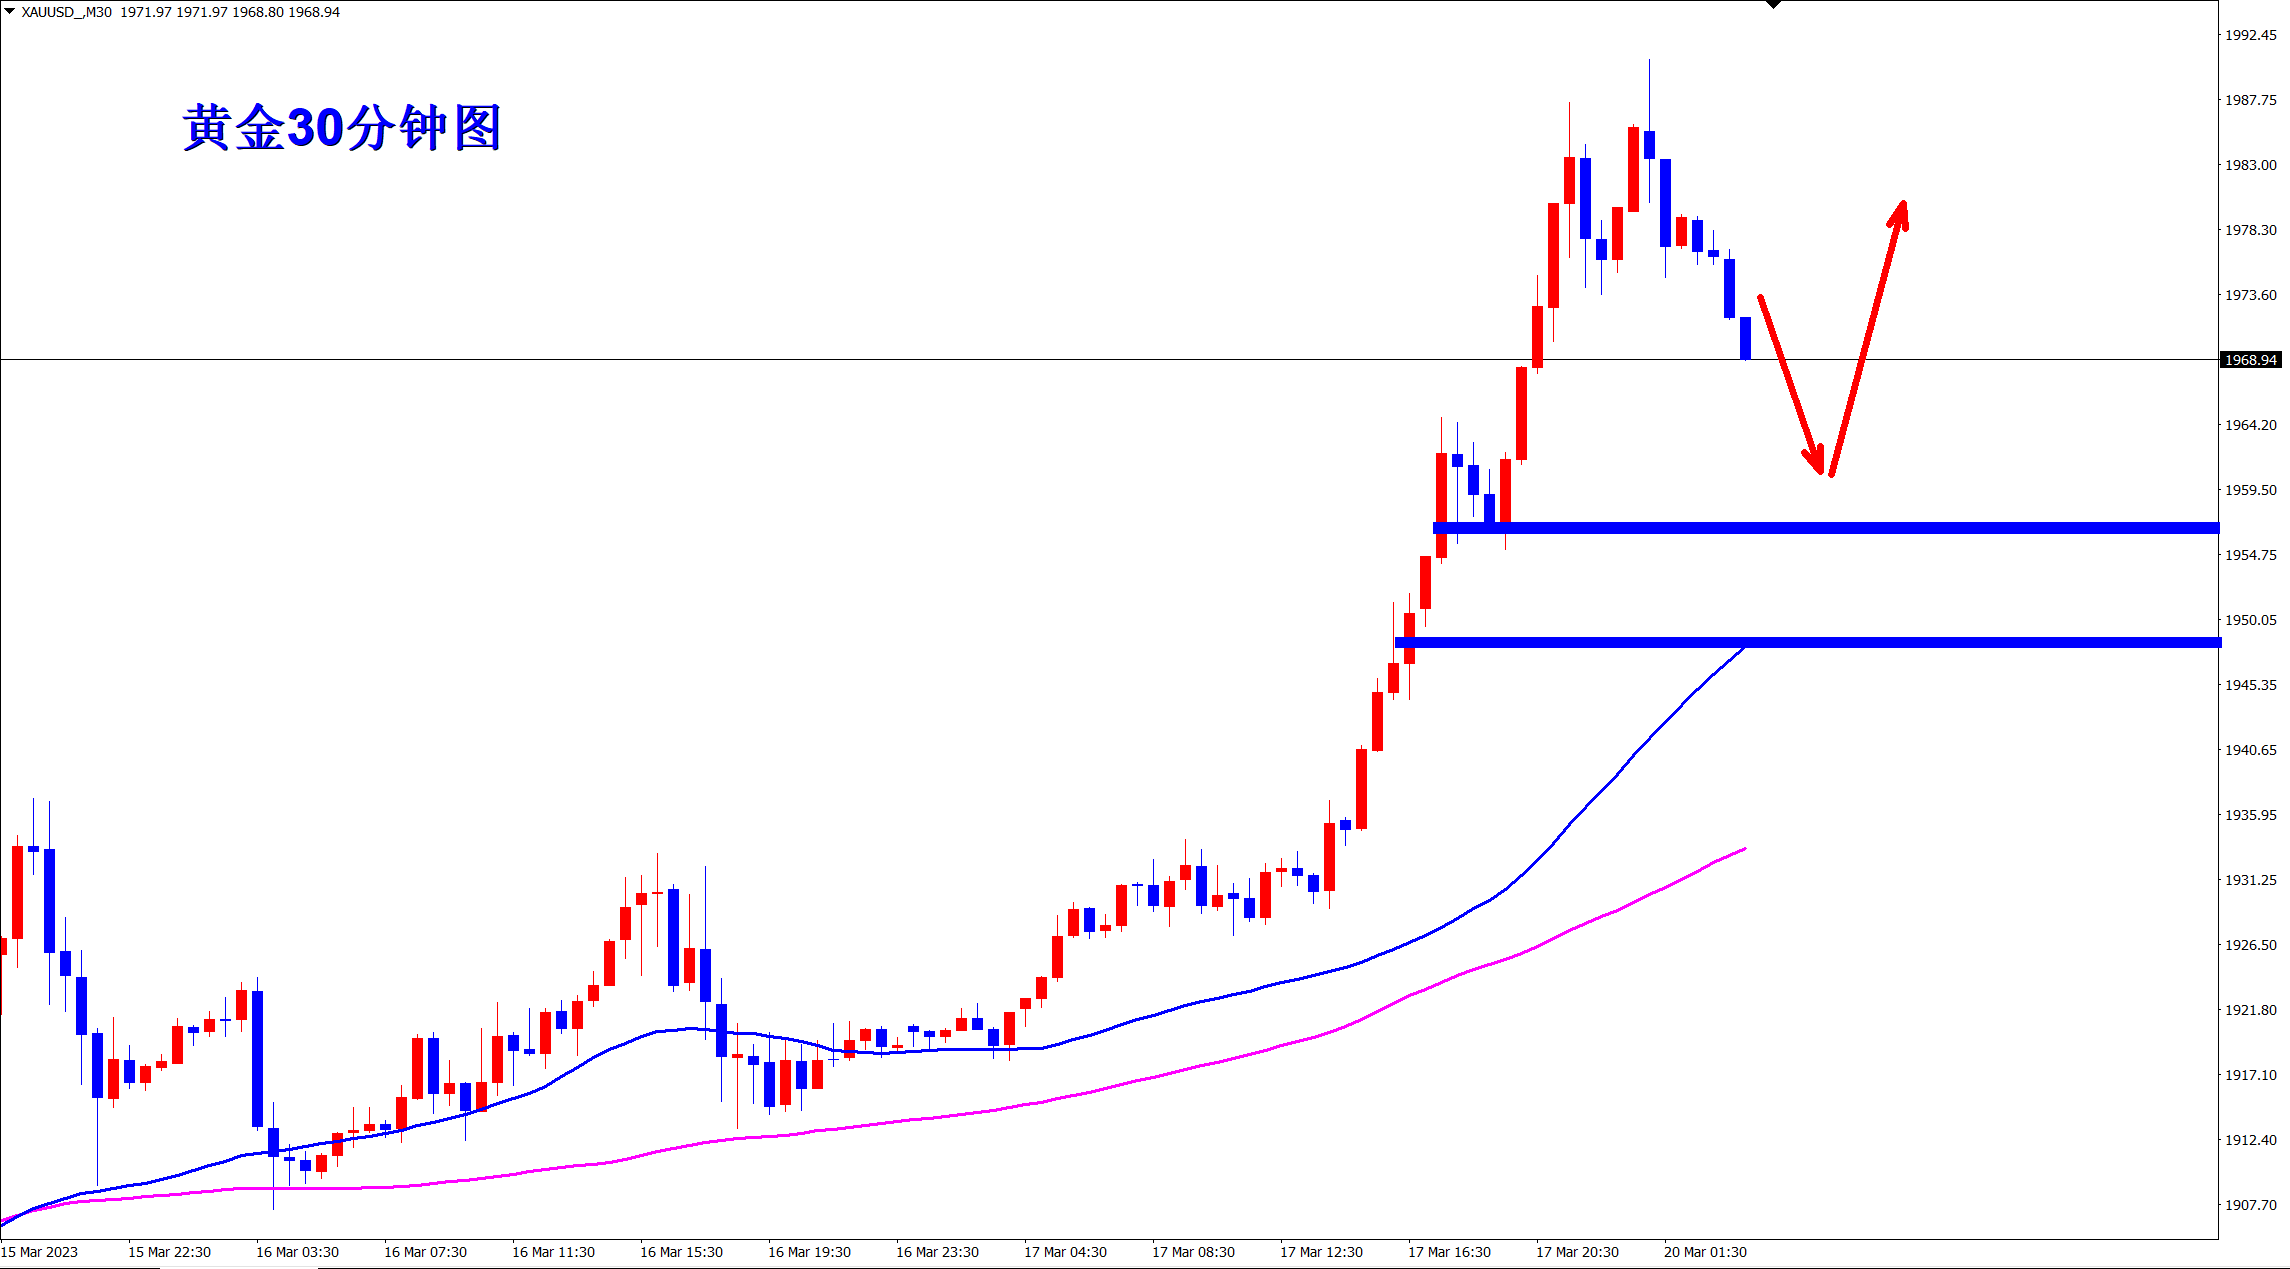Click the triangle before XAUUSD_,M30 symbol

click(x=10, y=11)
